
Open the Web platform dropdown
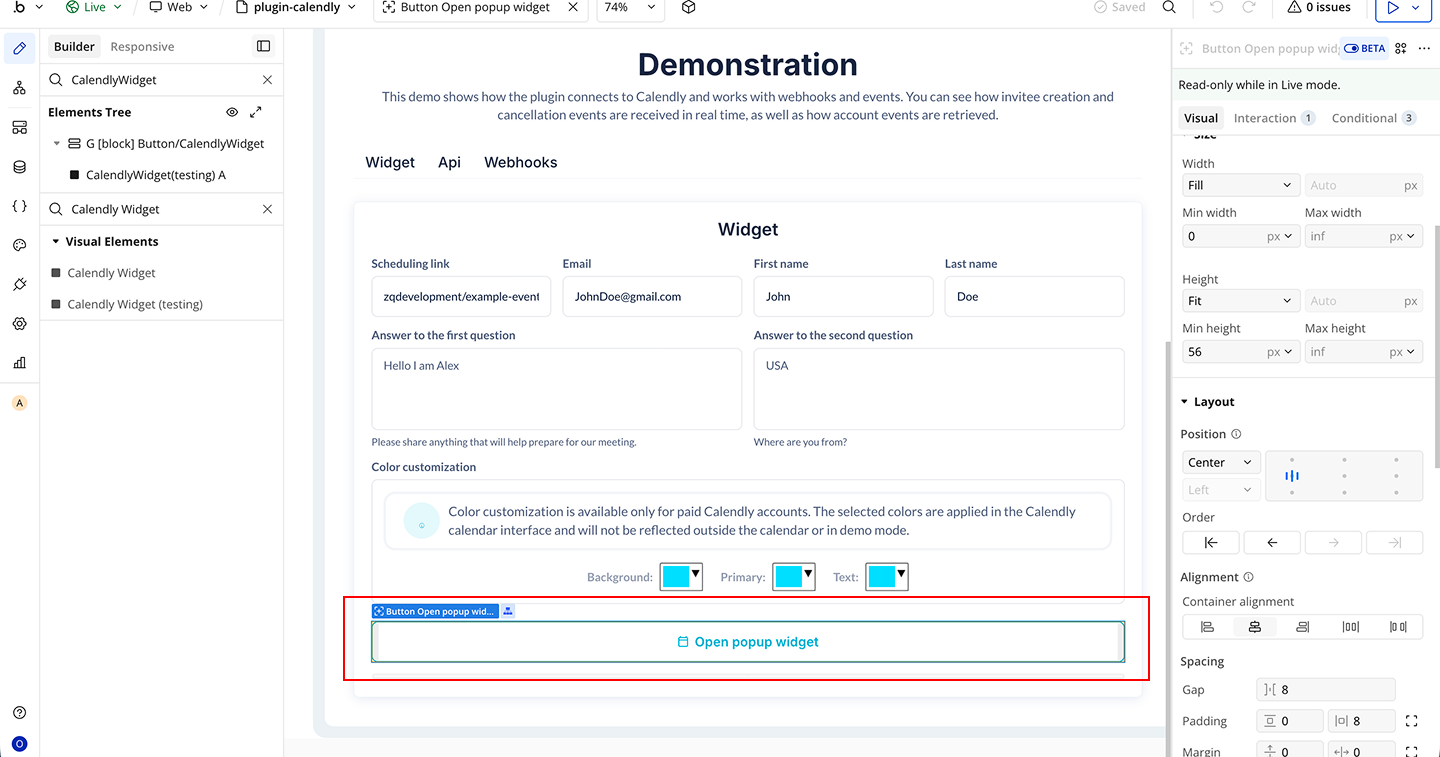pyautogui.click(x=179, y=7)
